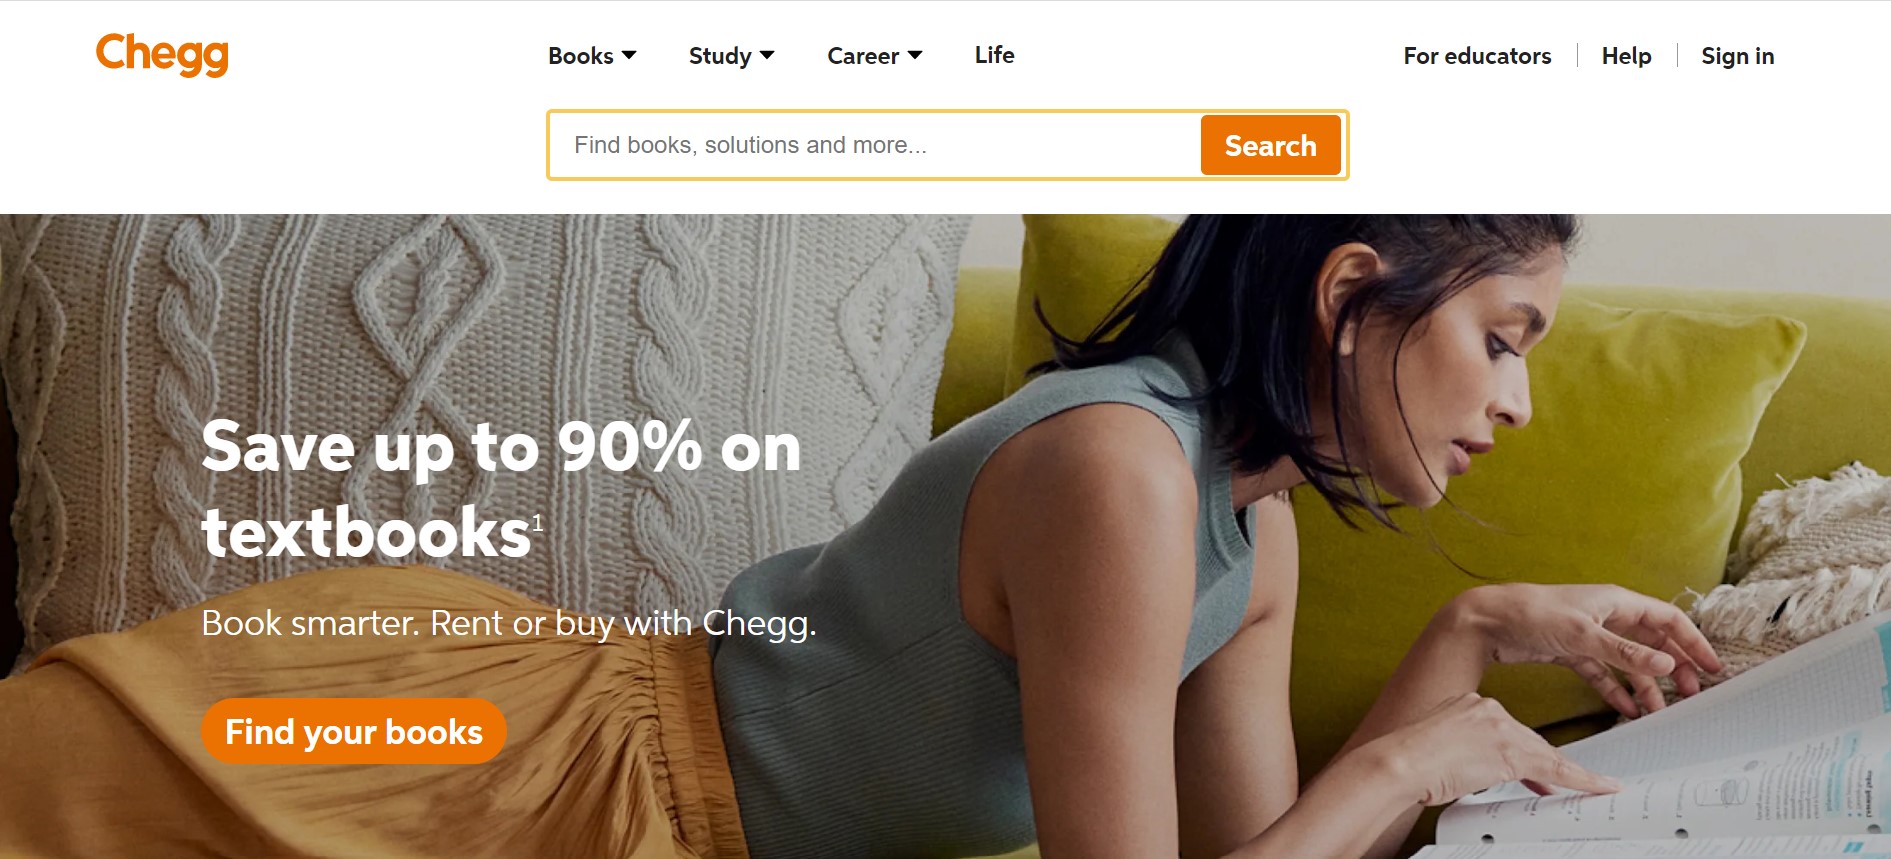Open the For educators link
The width and height of the screenshot is (1891, 859).
coord(1477,56)
